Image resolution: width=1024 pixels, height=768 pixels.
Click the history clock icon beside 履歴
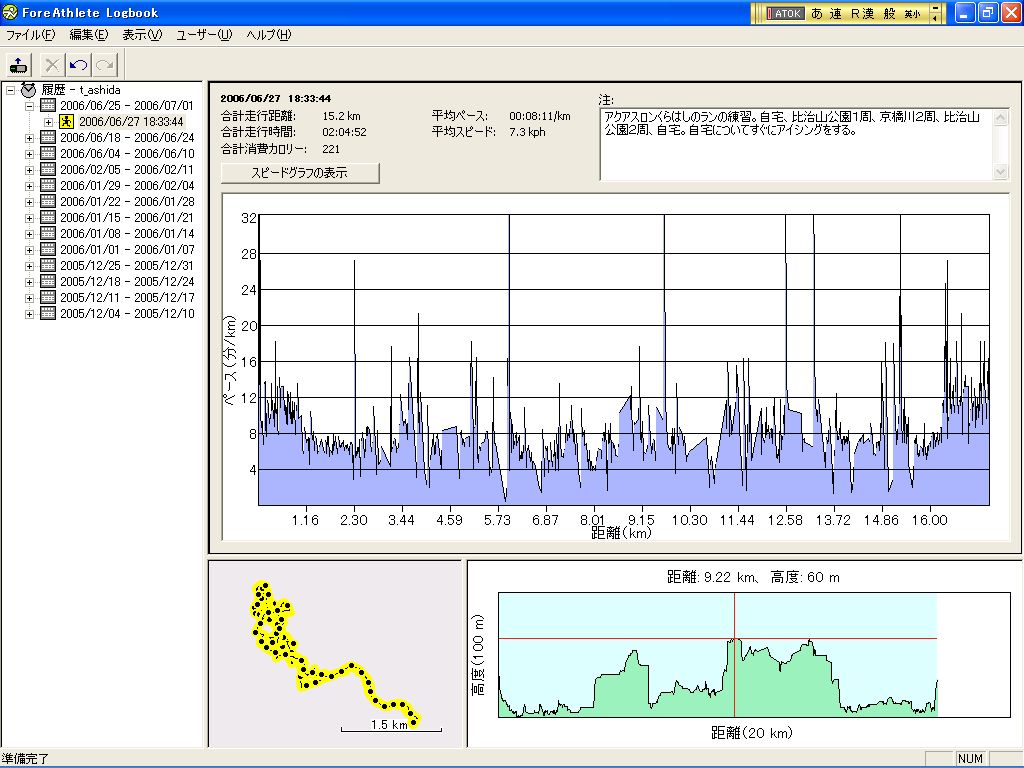click(28, 89)
